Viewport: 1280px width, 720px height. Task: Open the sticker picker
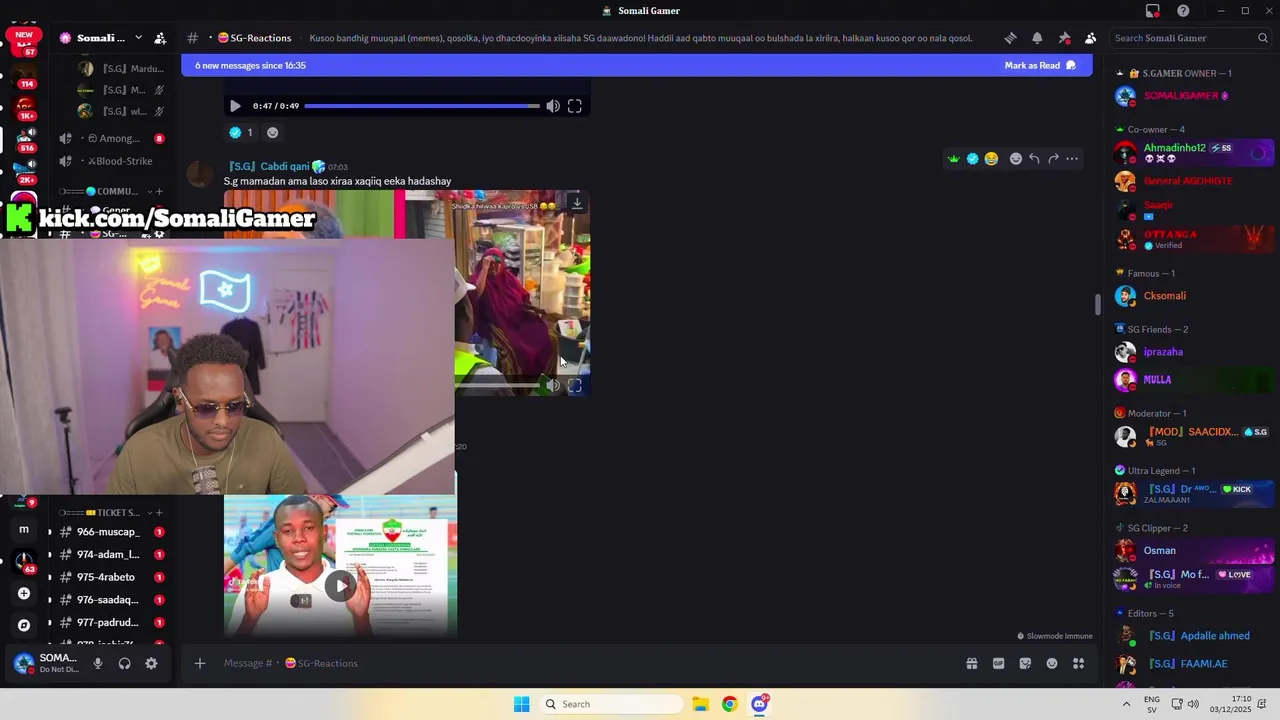[1025, 663]
